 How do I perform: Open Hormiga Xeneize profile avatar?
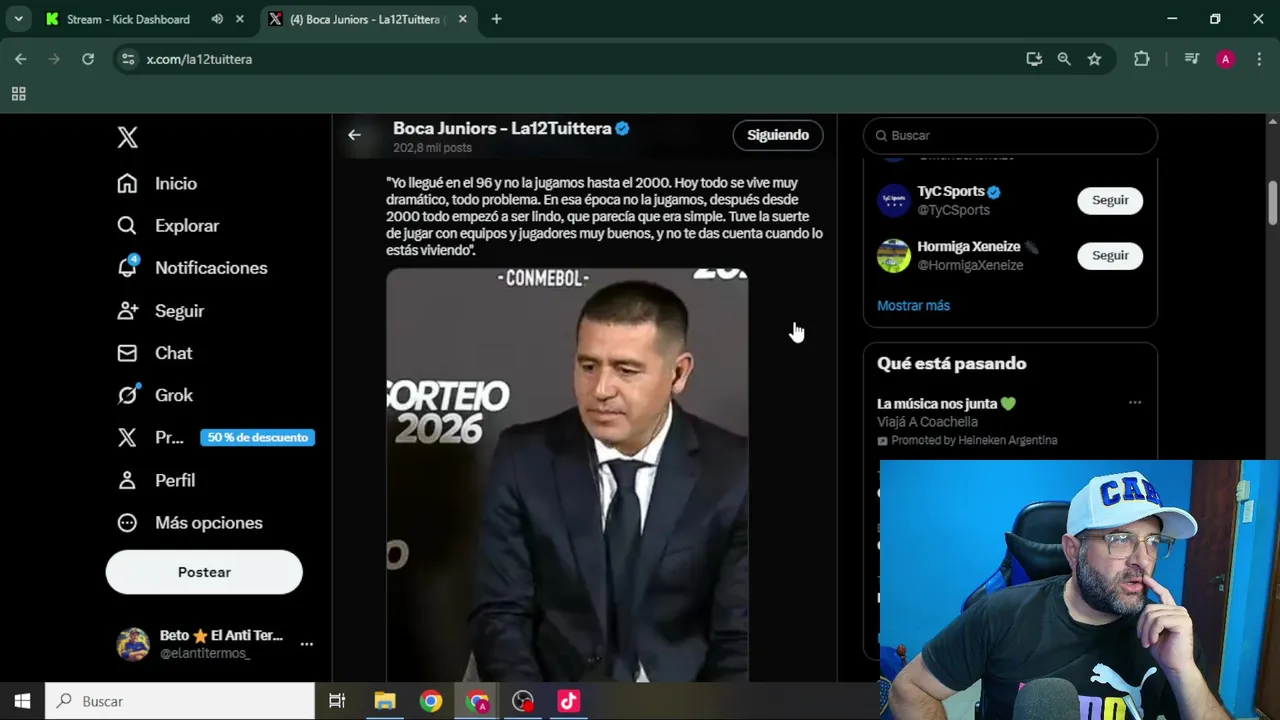pyautogui.click(x=894, y=255)
